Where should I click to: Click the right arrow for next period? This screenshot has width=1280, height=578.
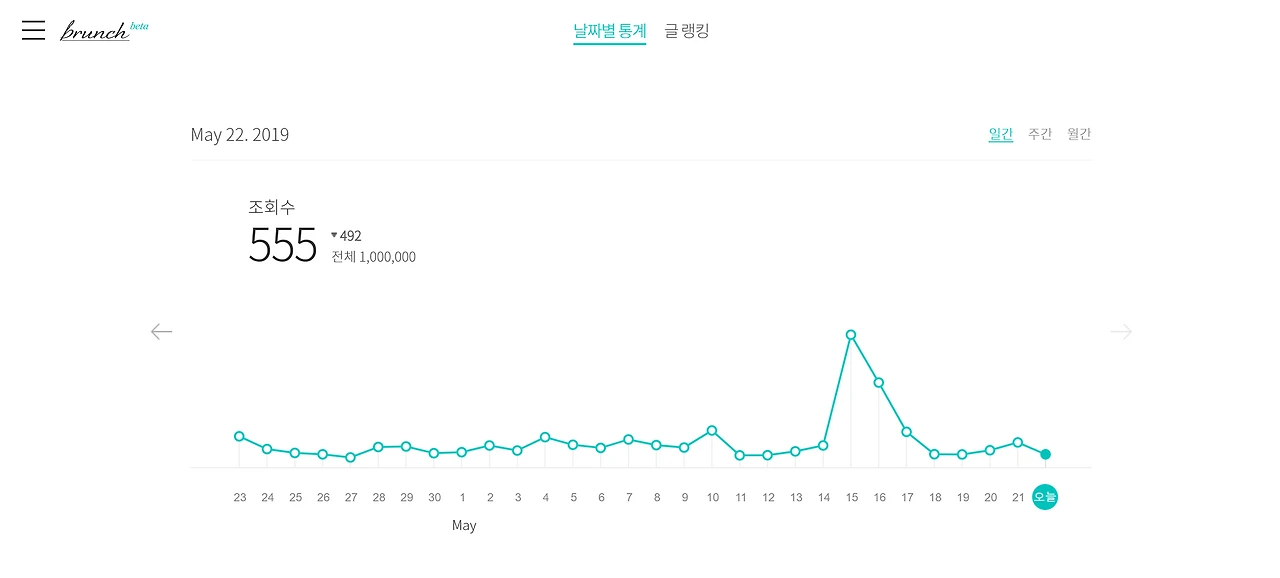(x=1120, y=331)
